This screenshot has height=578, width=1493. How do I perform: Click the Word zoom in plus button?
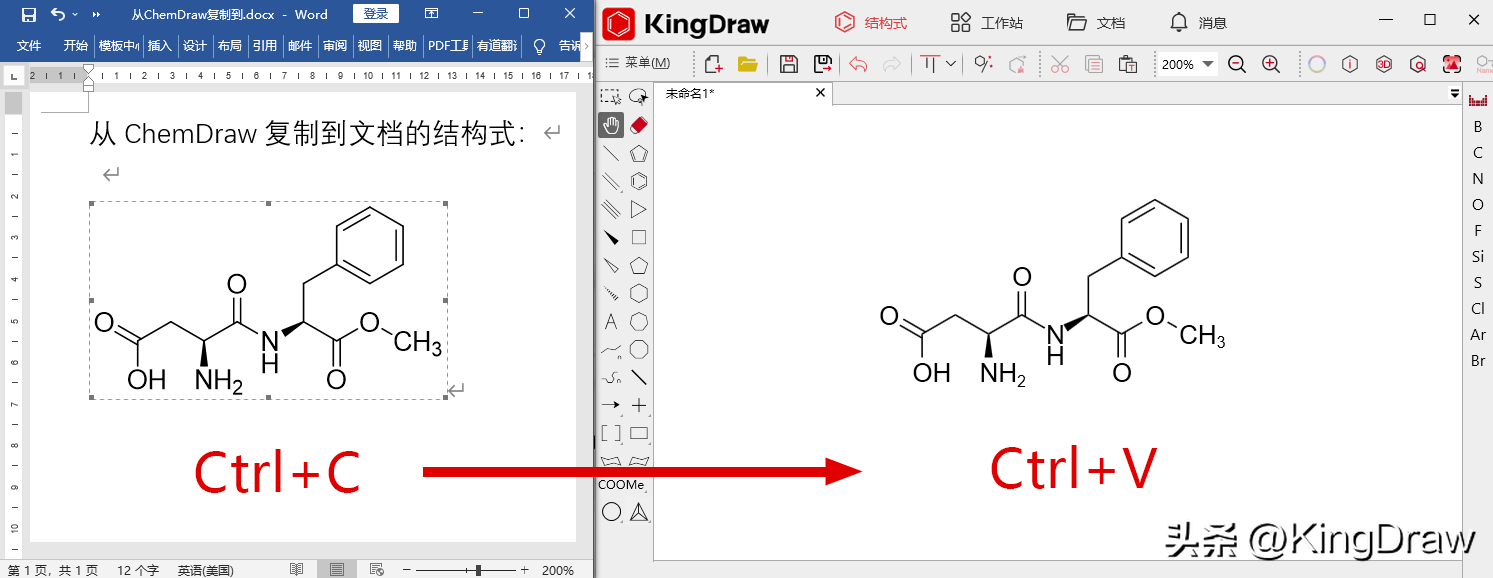pyautogui.click(x=524, y=570)
